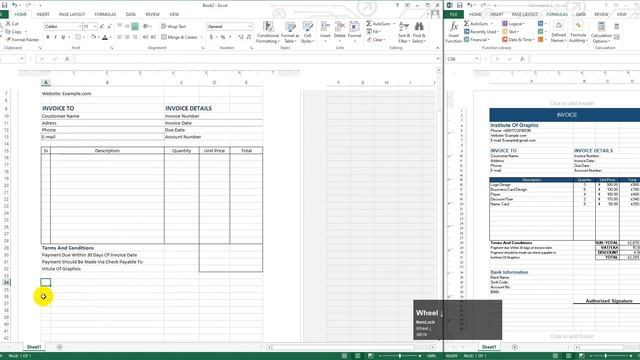640x360 pixels.
Task: Switch to FORMULAS tab in left window
Action: [105, 14]
